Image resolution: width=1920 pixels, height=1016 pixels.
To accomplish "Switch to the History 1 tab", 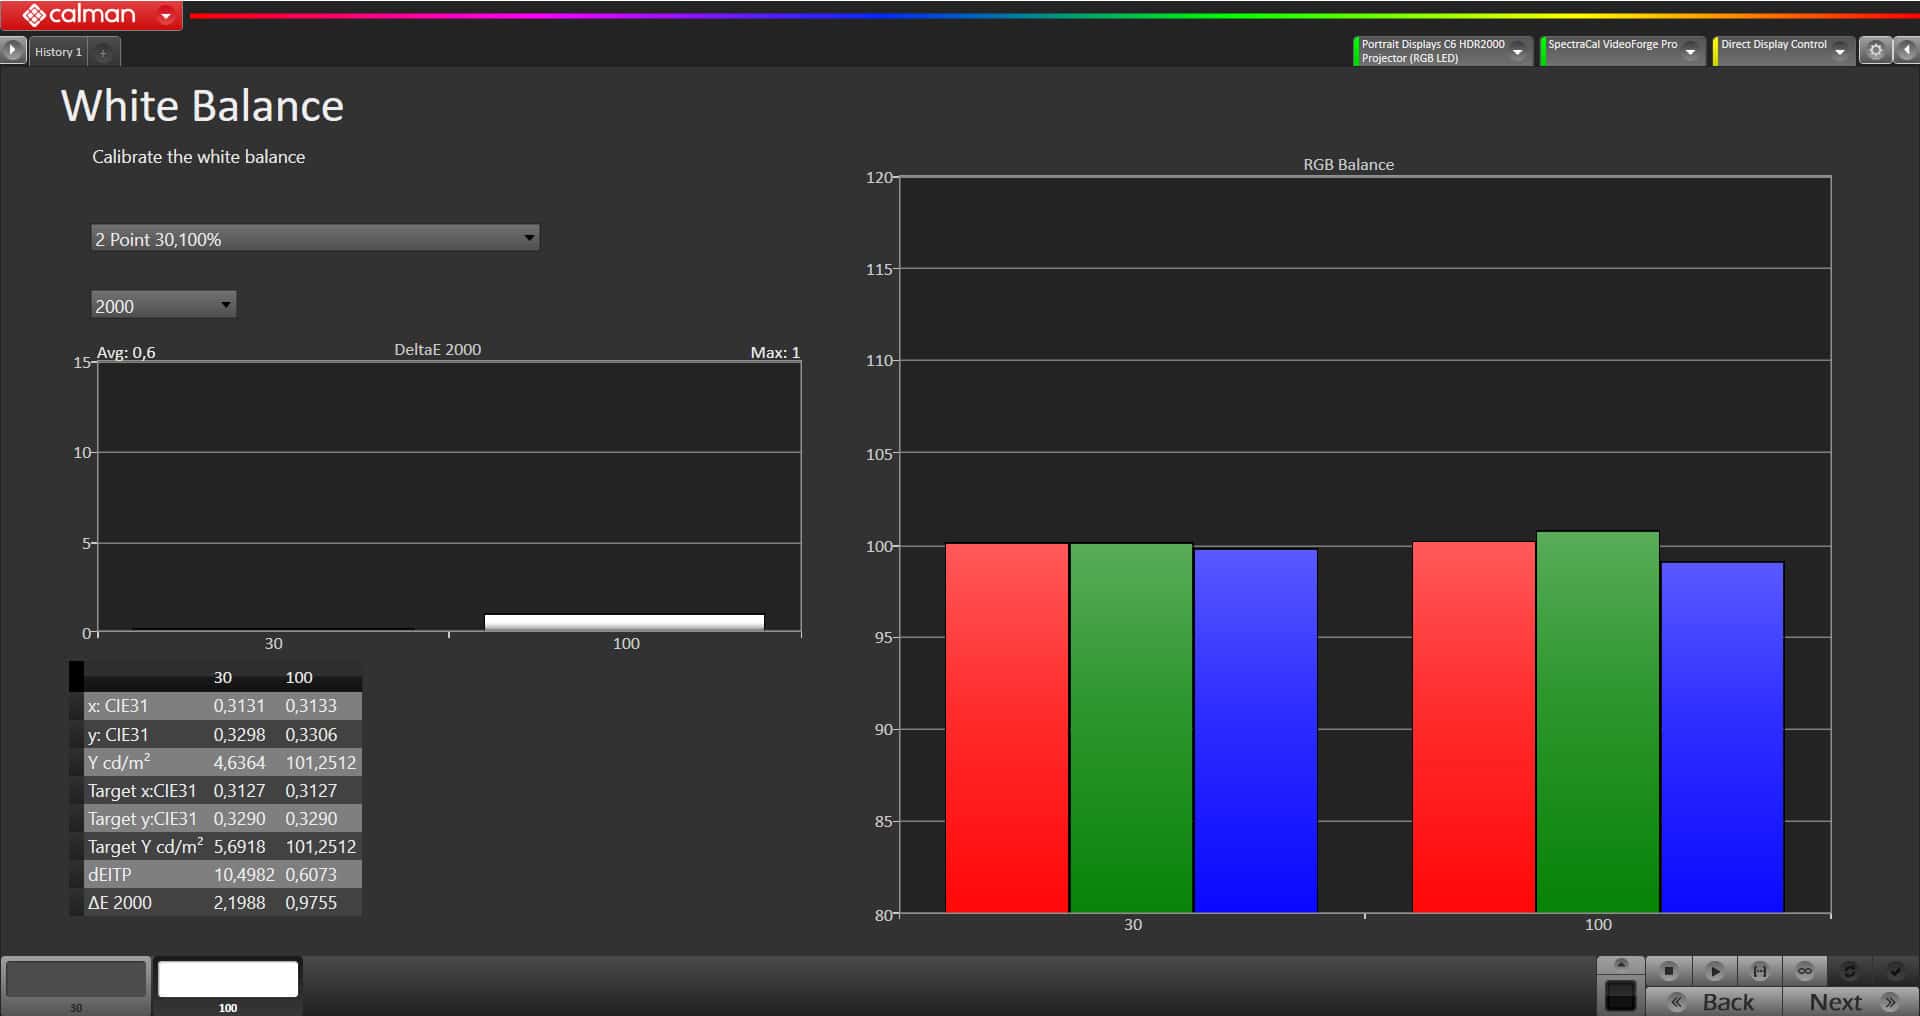I will tap(58, 52).
